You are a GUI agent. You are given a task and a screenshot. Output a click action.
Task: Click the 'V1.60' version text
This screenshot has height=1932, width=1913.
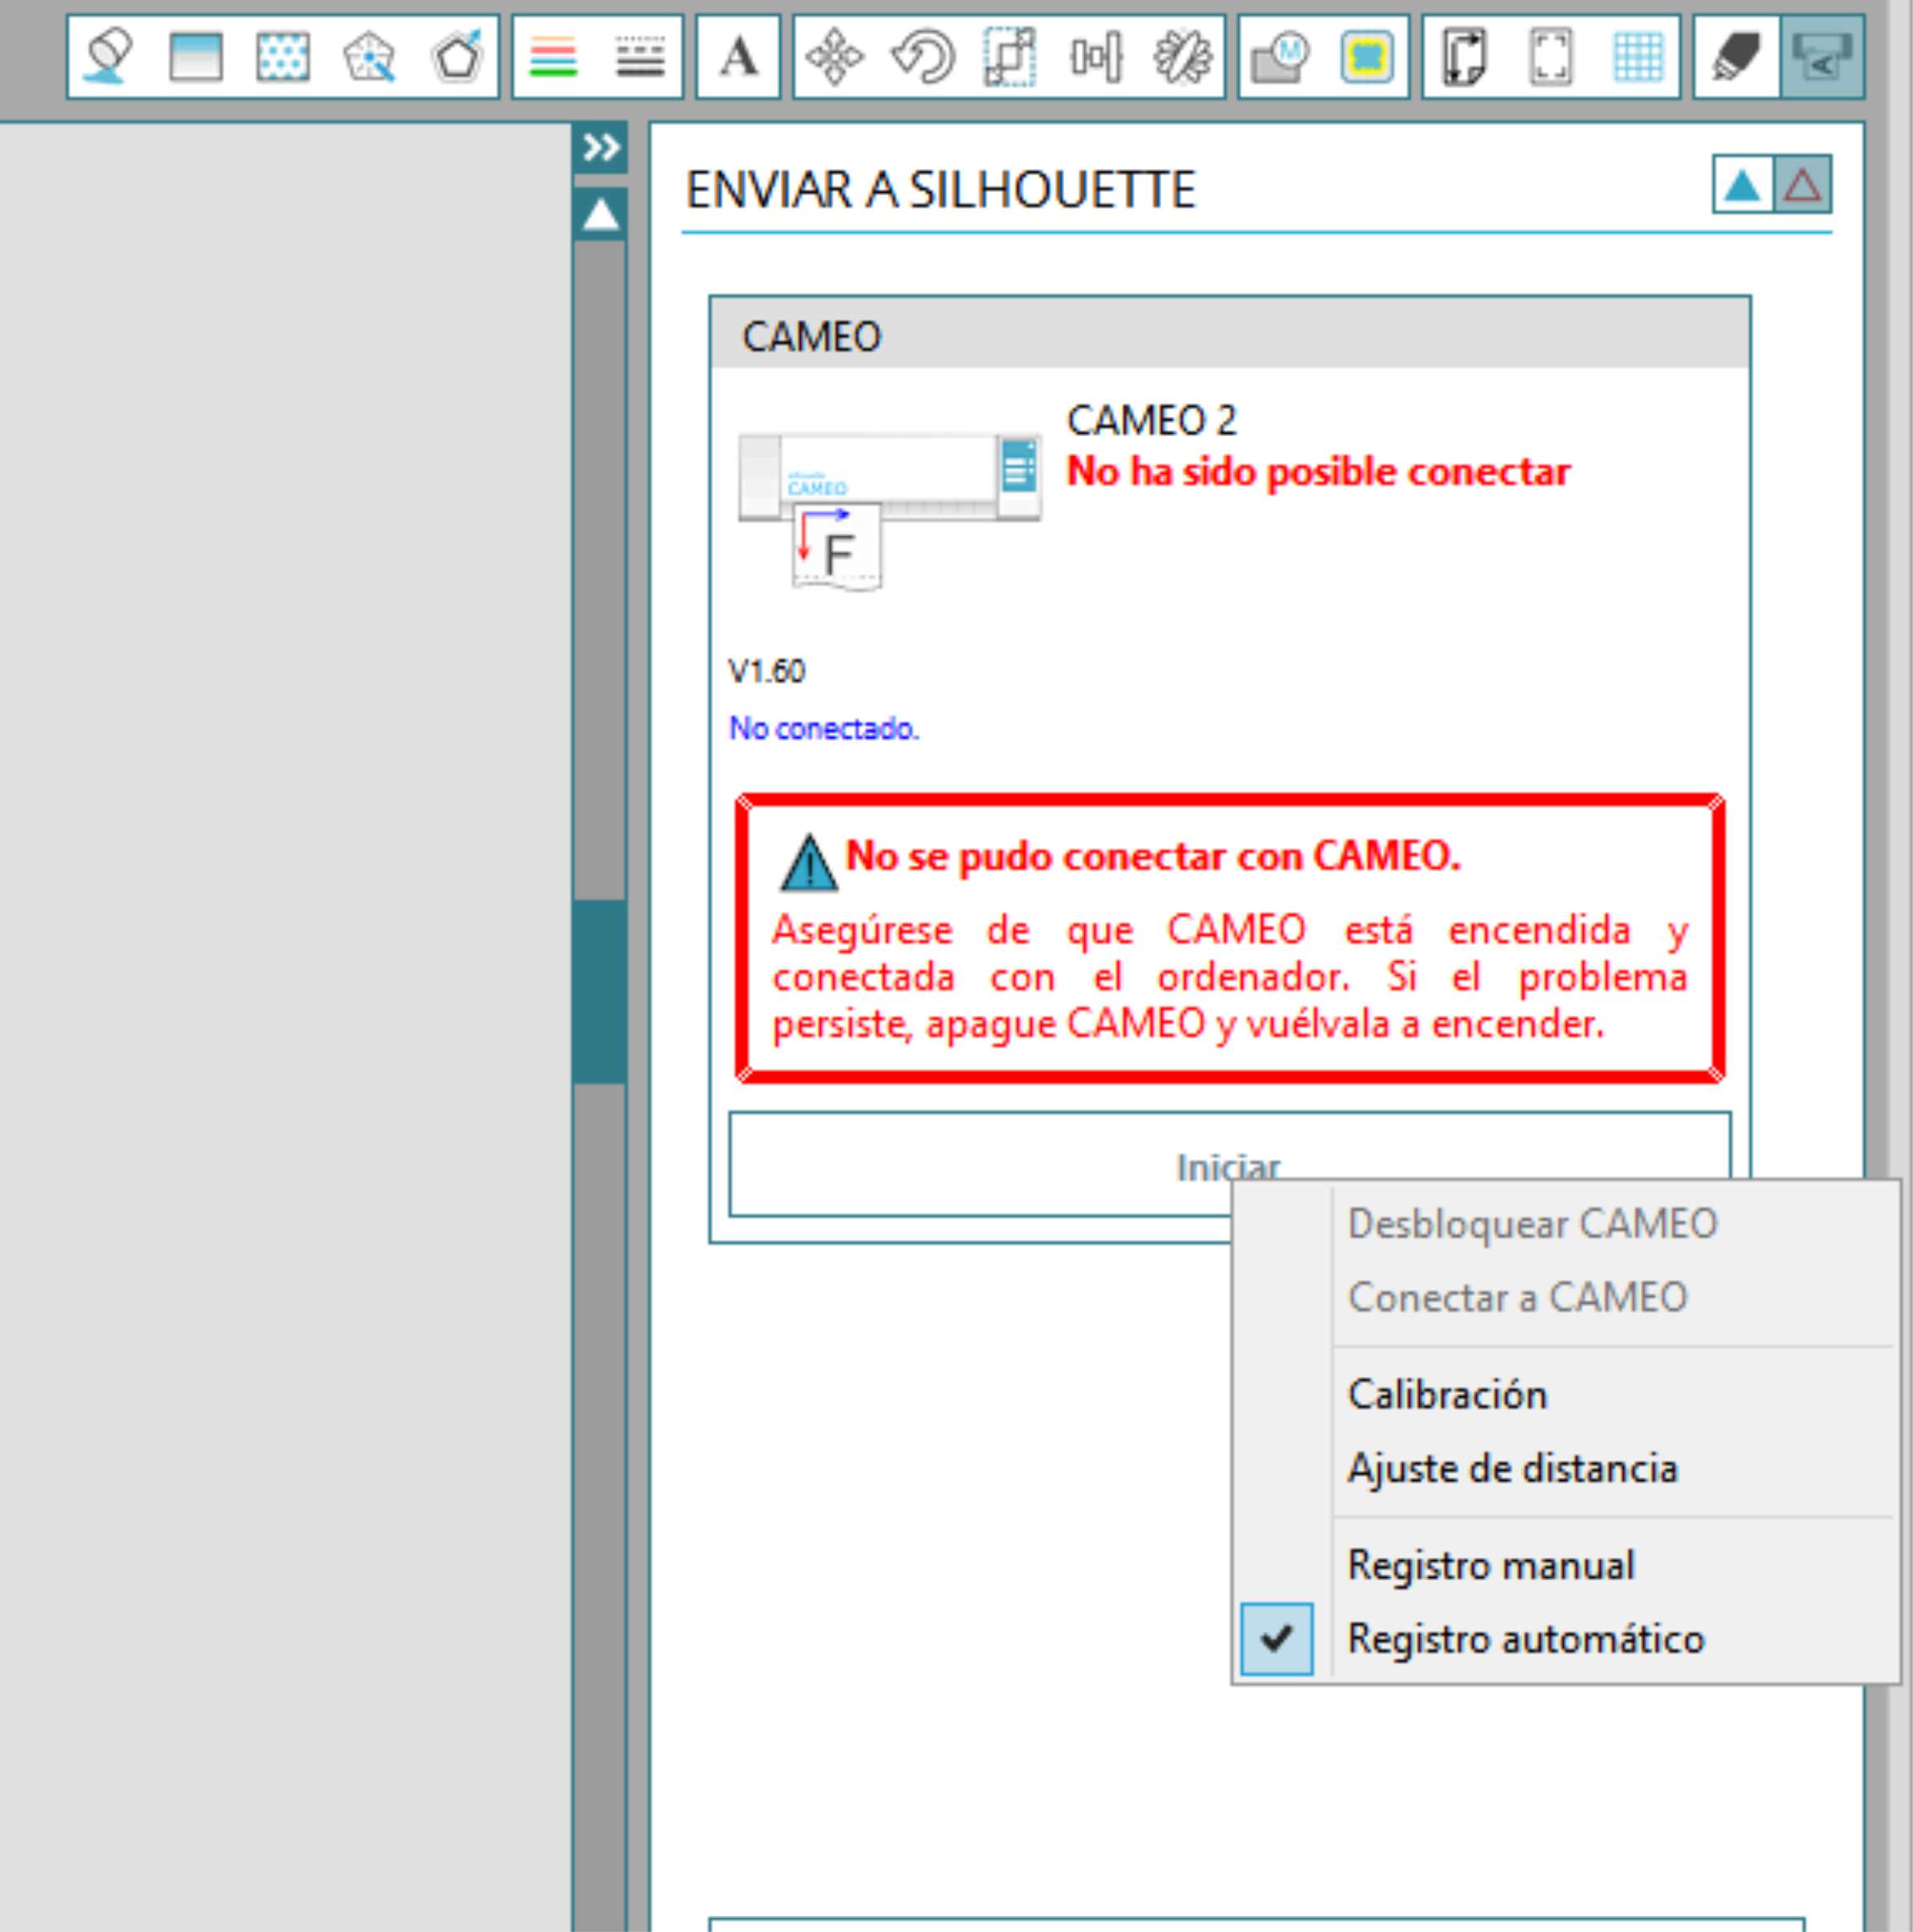[x=766, y=671]
